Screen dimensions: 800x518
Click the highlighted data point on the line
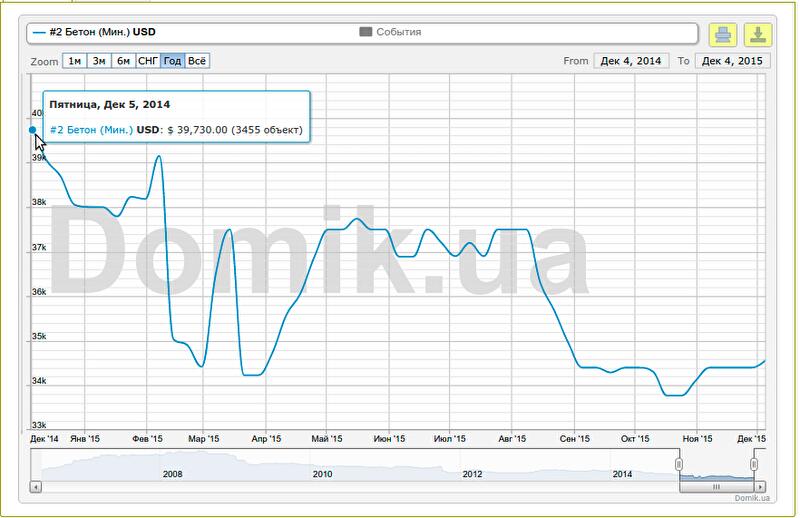[x=33, y=129]
